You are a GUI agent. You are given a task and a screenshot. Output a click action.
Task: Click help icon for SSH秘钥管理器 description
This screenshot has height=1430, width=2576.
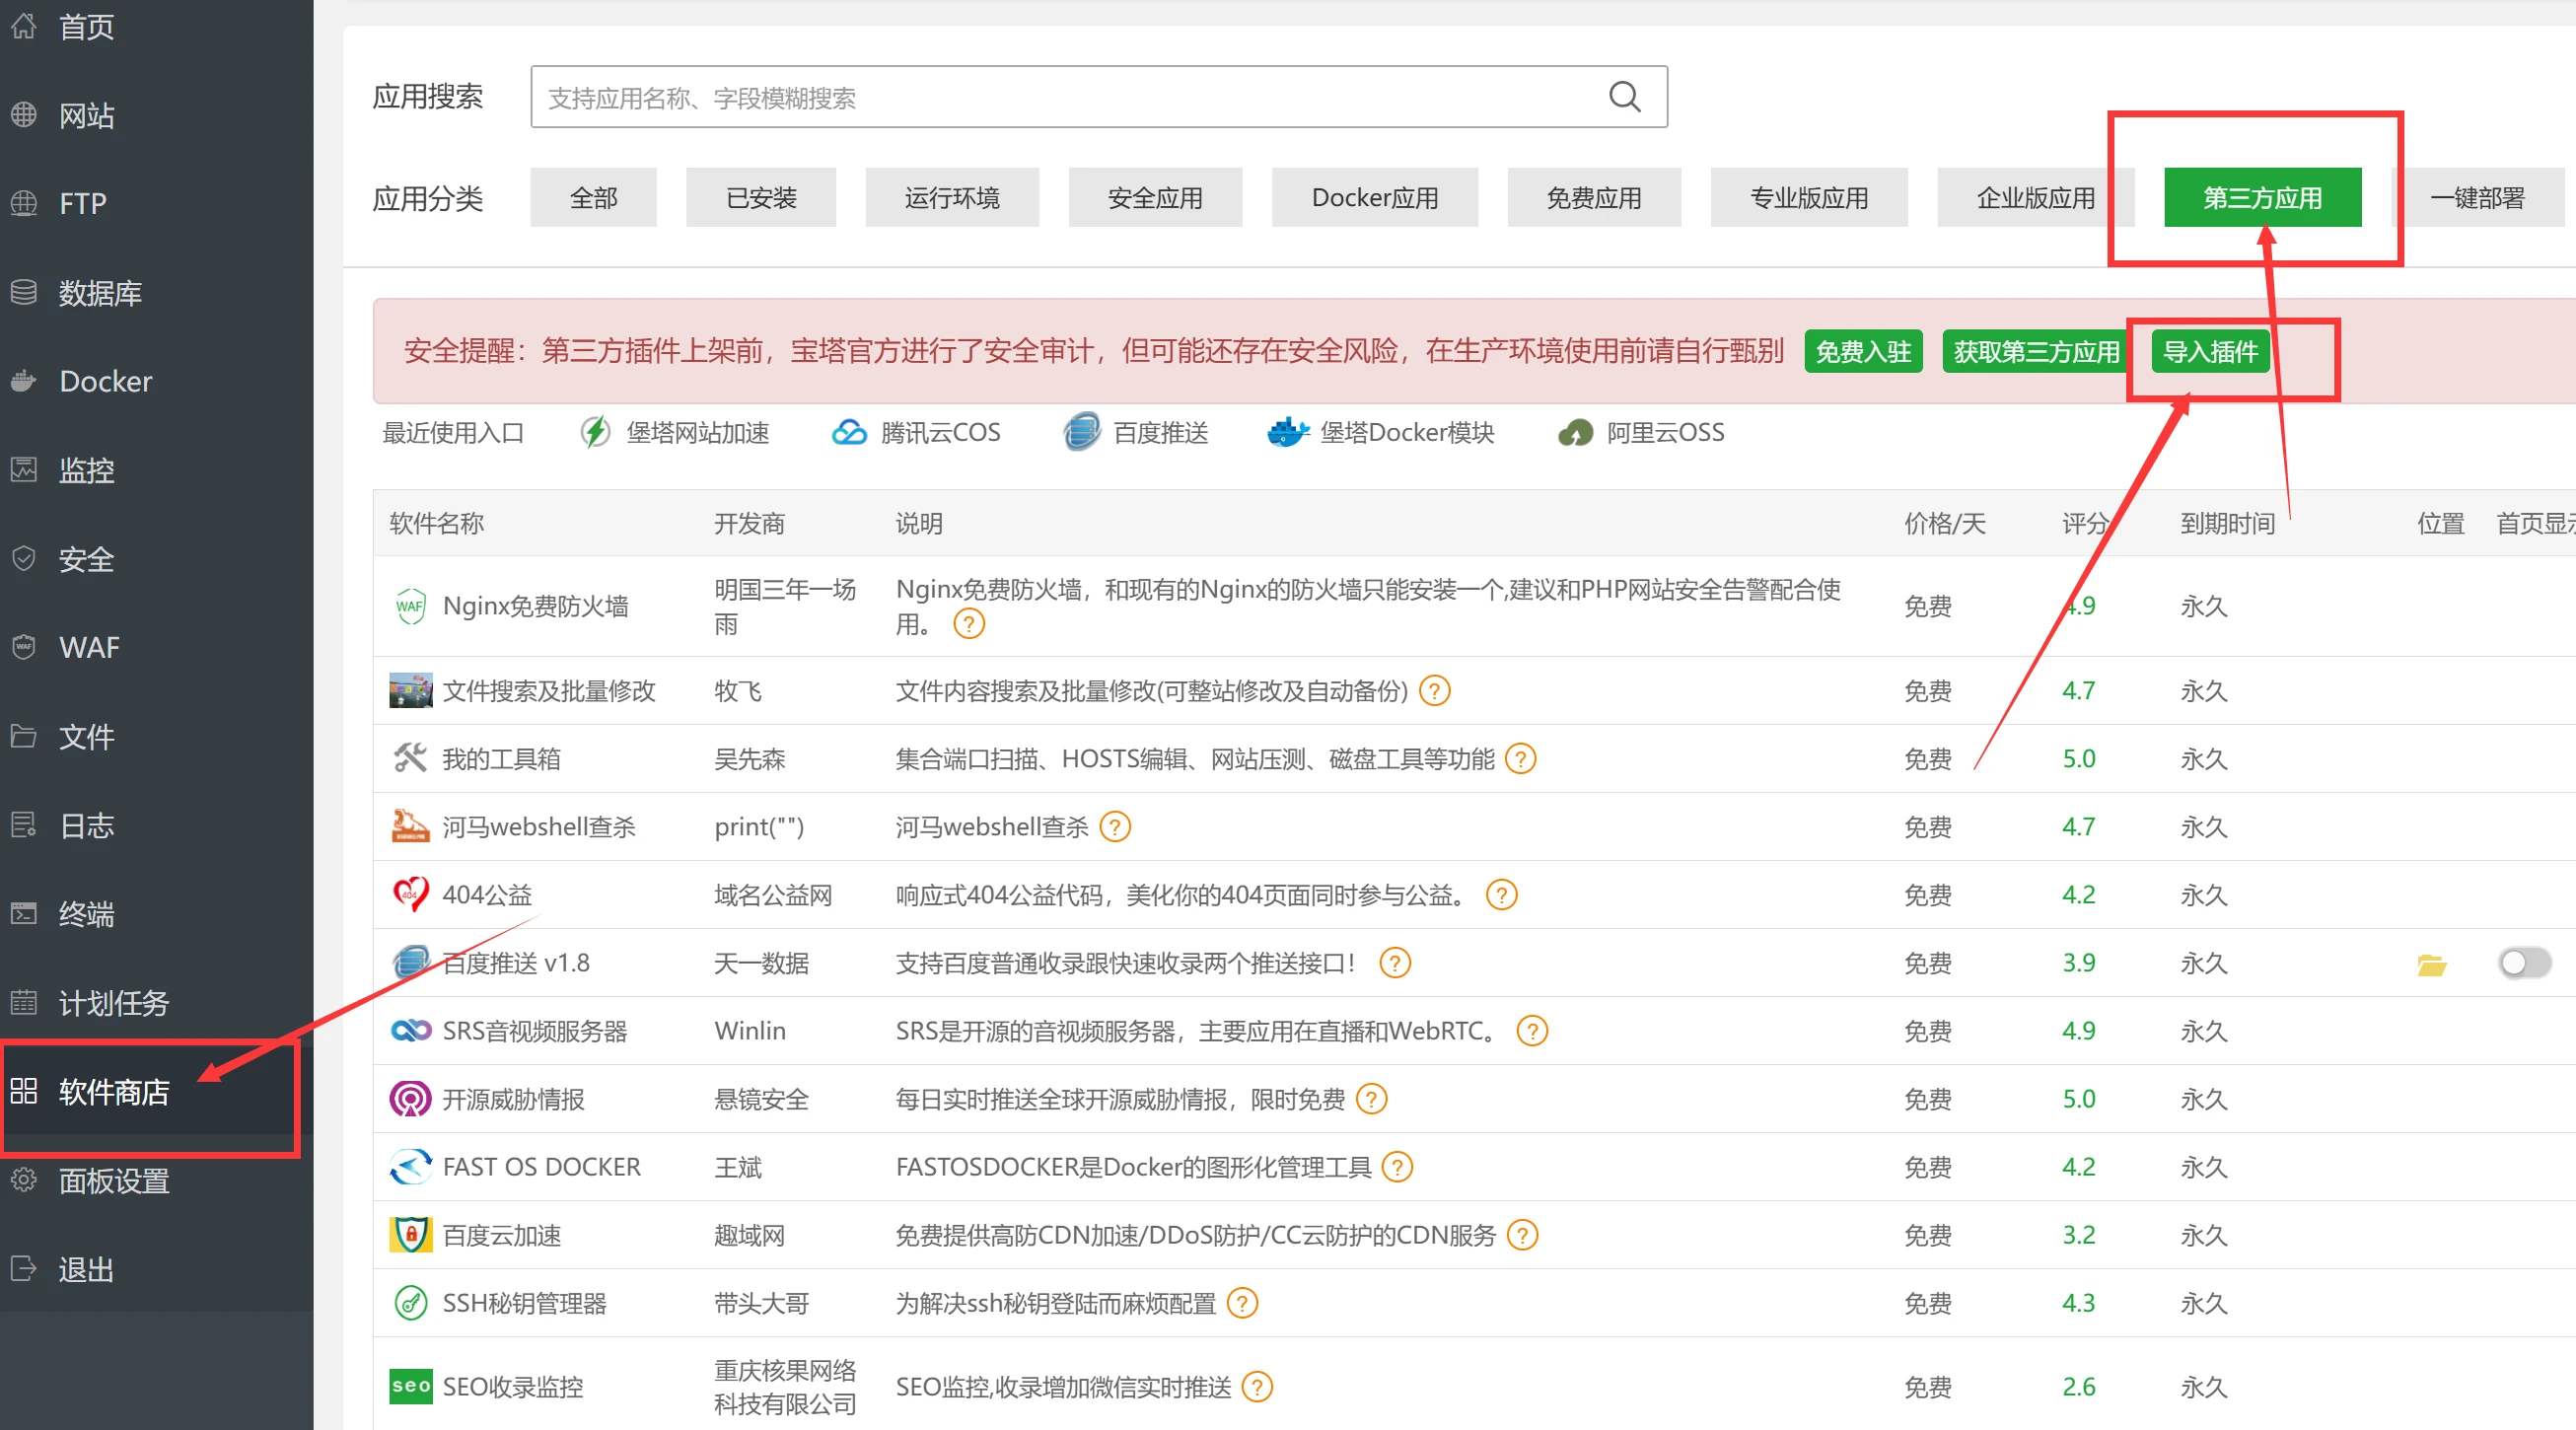1241,1303
